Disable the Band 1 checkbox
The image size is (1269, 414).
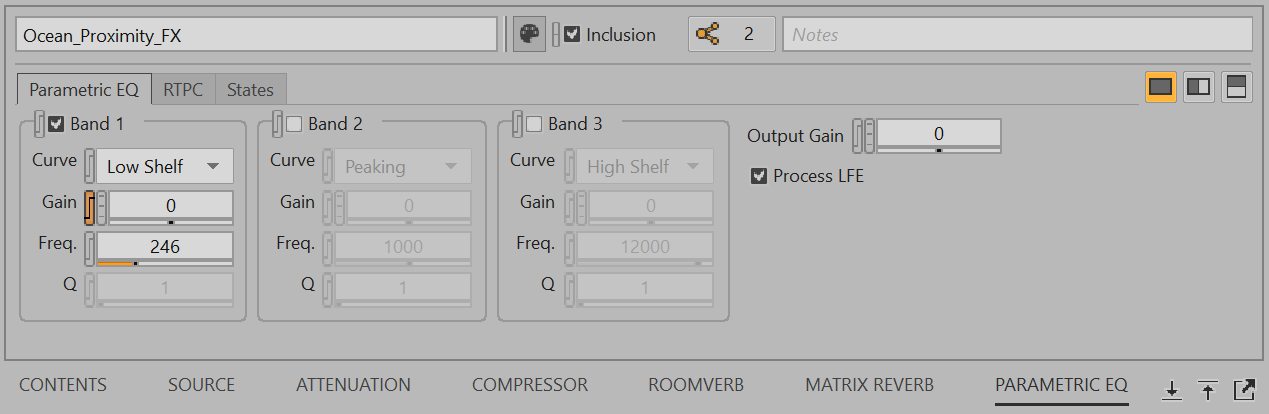coord(57,124)
